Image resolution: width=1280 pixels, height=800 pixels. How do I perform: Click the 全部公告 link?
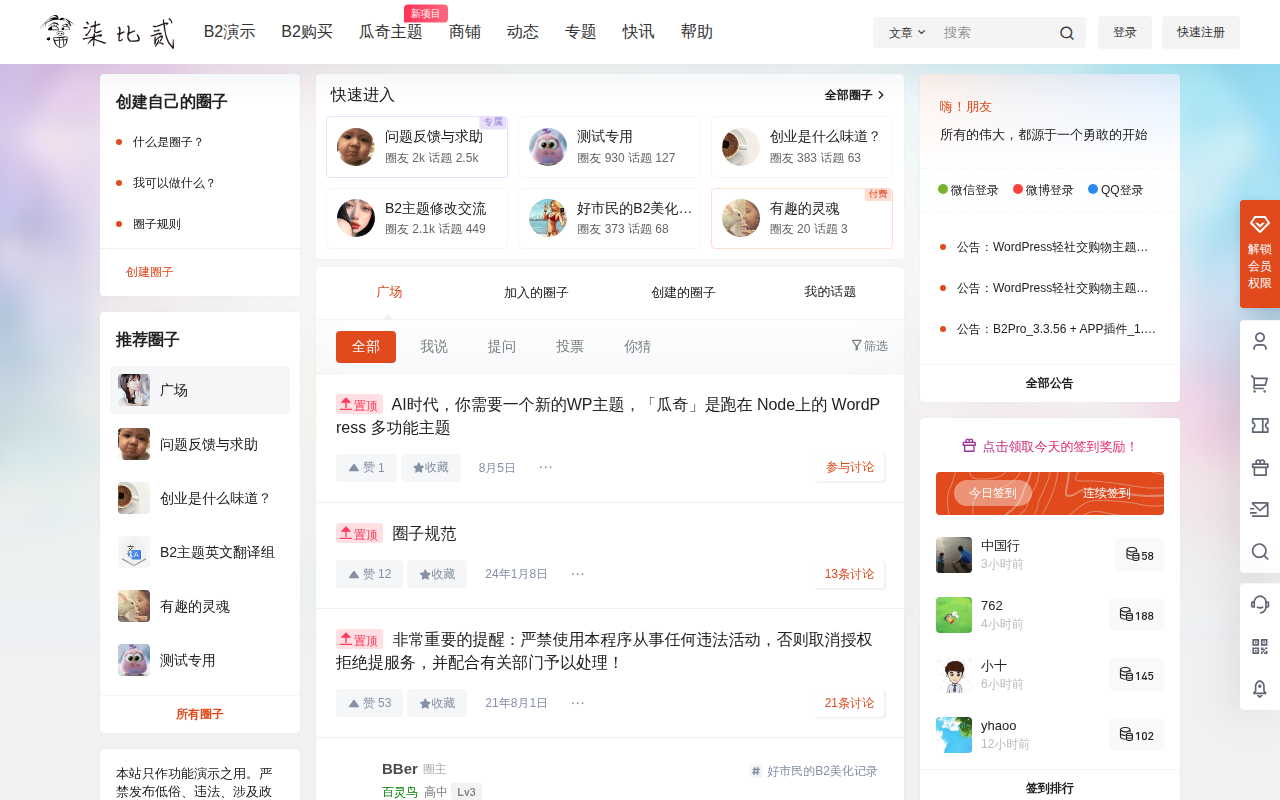[x=1050, y=383]
